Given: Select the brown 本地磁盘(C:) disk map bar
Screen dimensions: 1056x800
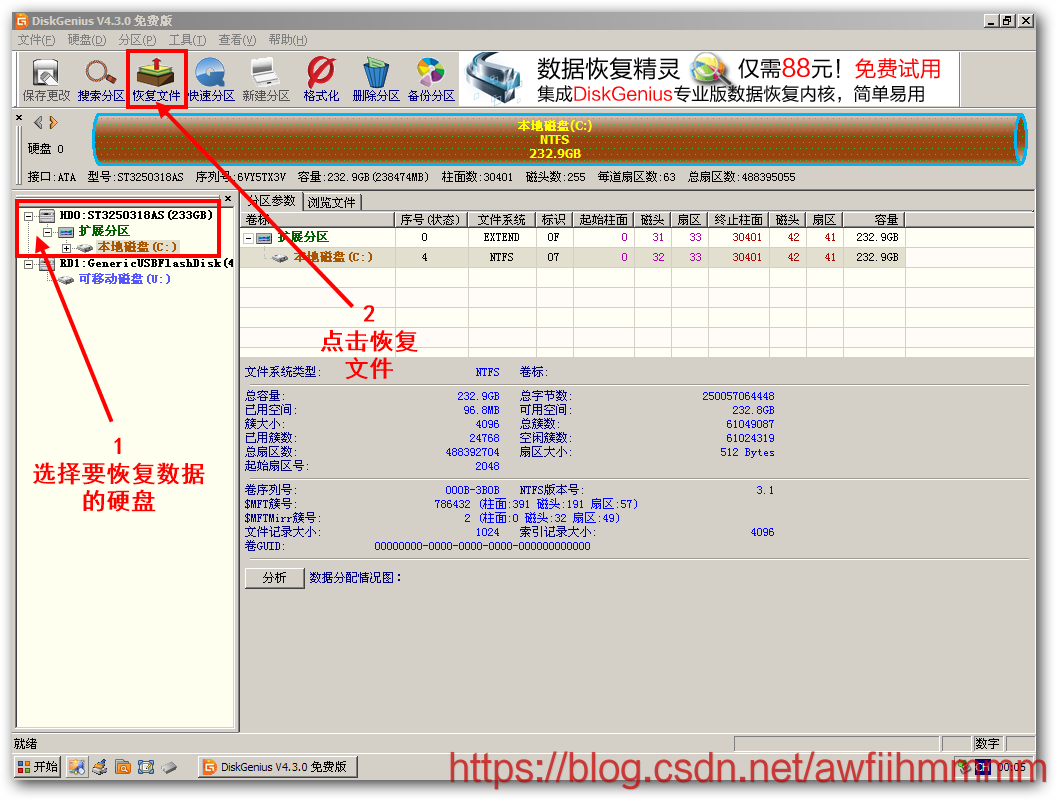Looking at the screenshot, I should pyautogui.click(x=560, y=139).
